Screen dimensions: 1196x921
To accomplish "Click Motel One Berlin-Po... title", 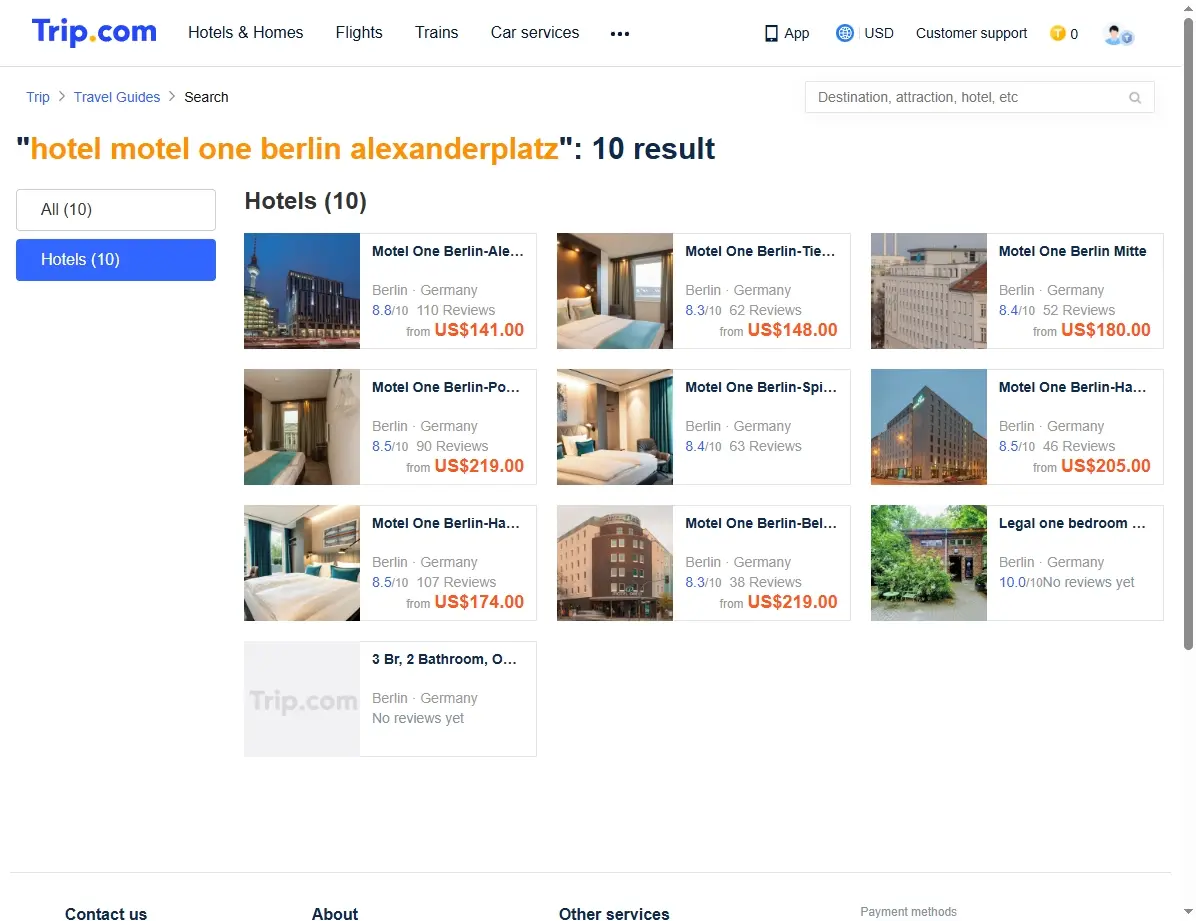I will point(446,387).
